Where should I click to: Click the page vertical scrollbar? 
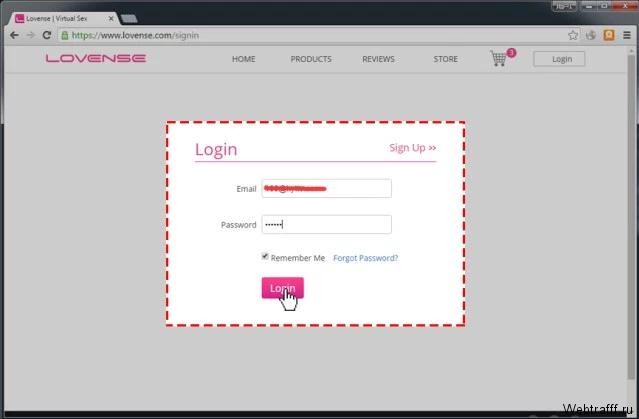click(x=631, y=216)
